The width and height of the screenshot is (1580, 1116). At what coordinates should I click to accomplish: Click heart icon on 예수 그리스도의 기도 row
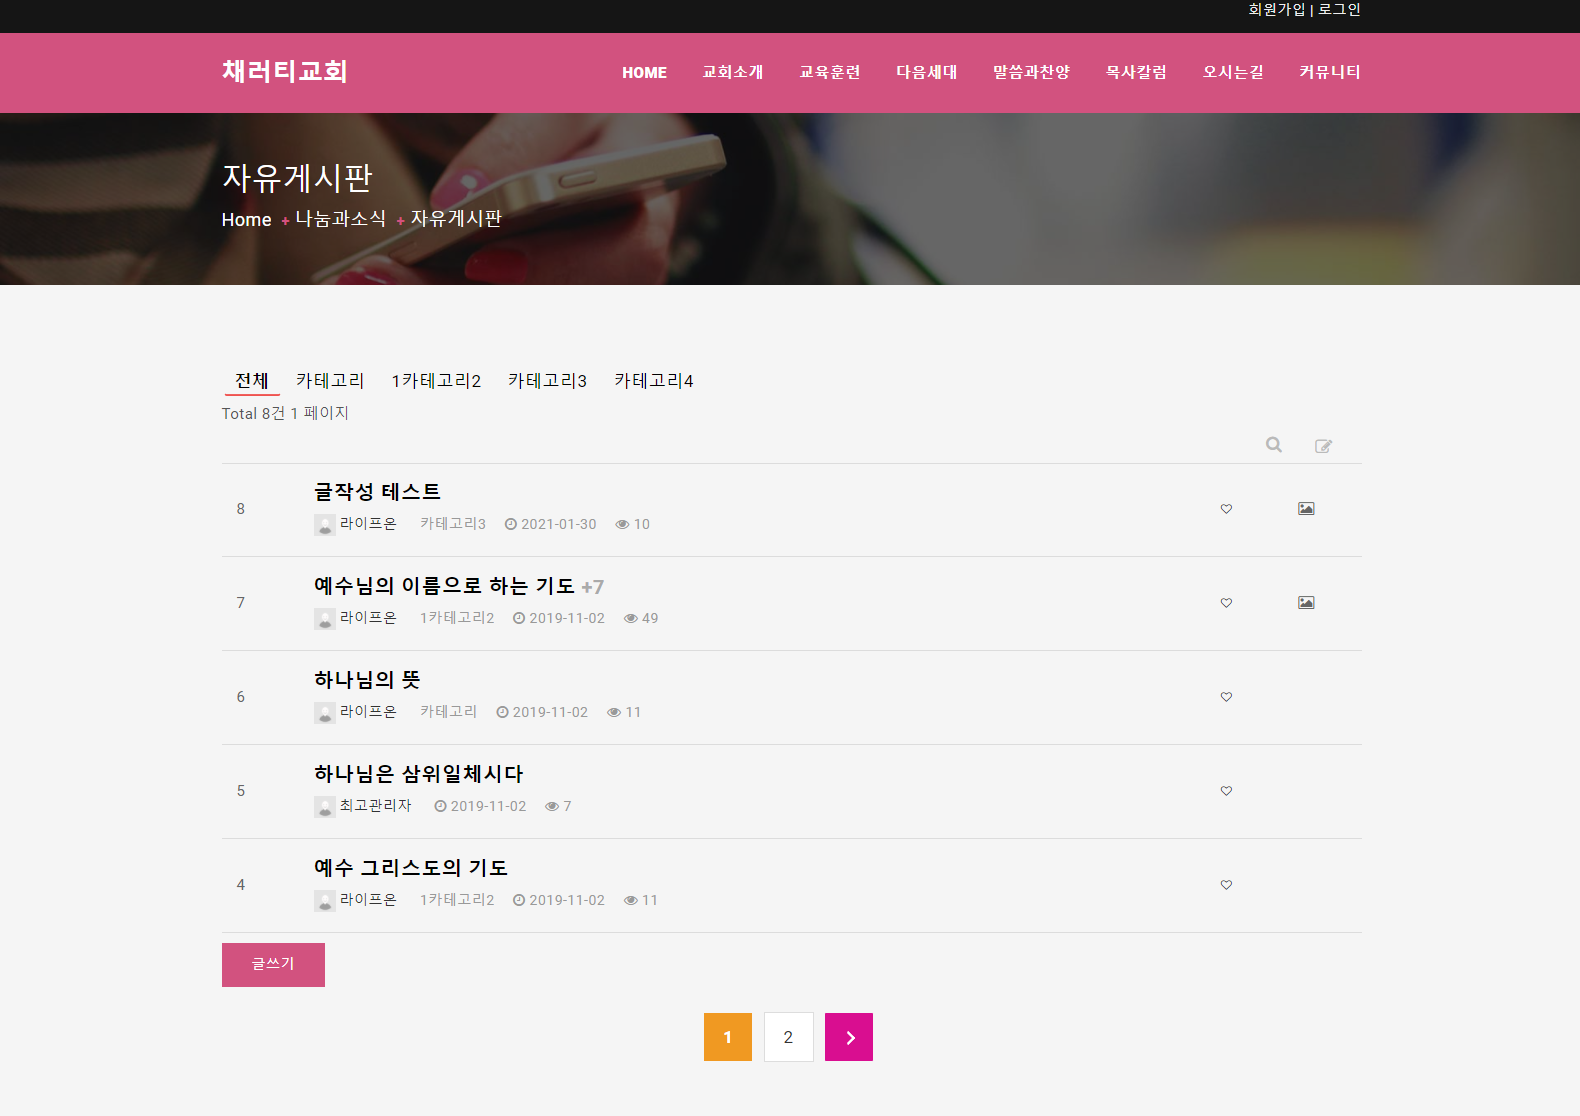click(x=1226, y=885)
